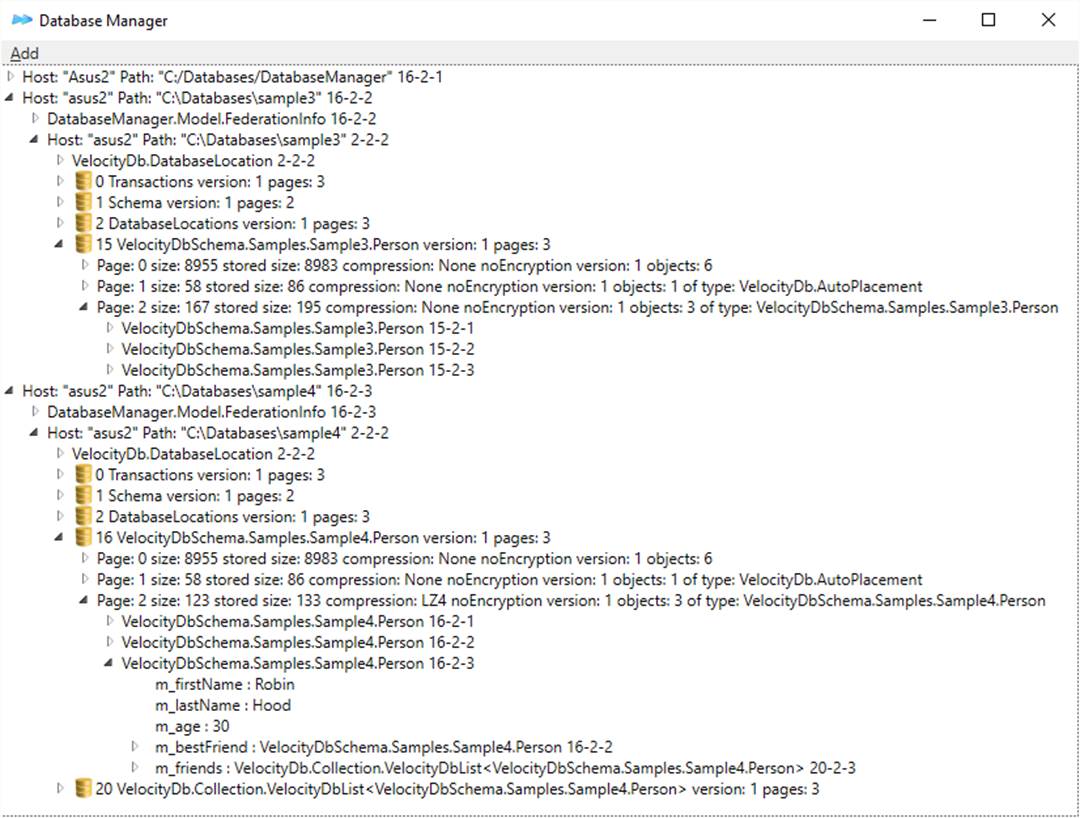Click database icon of 20 VelocityDbList
Image resolution: width=1080 pixels, height=818 pixels.
pyautogui.click(x=83, y=788)
